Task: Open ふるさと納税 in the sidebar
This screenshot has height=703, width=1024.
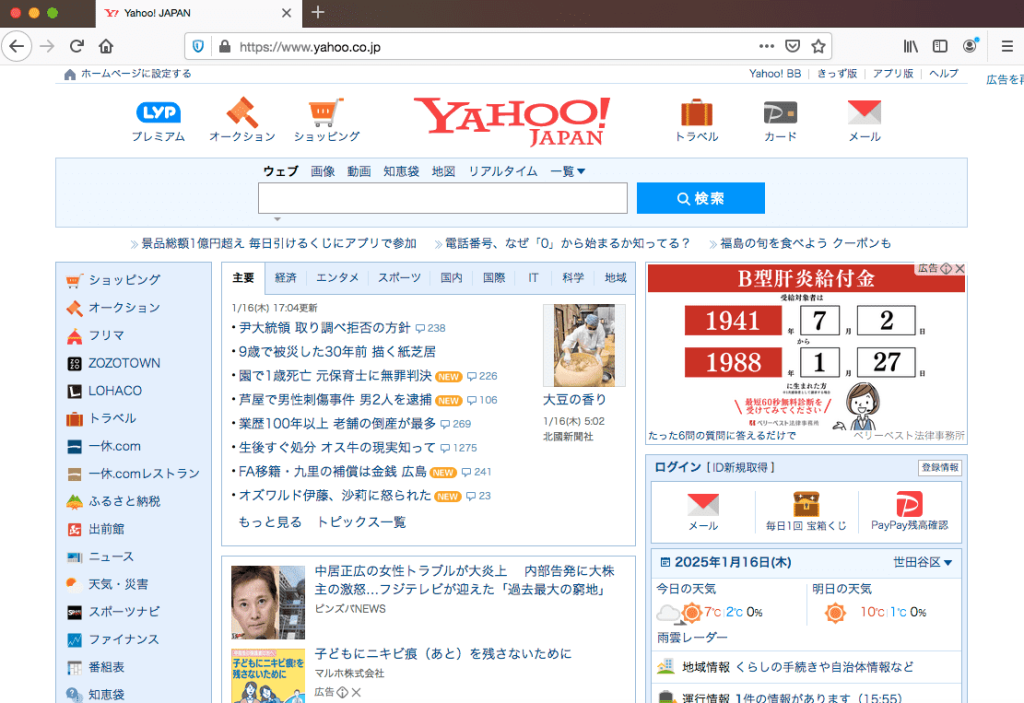Action: tap(124, 501)
